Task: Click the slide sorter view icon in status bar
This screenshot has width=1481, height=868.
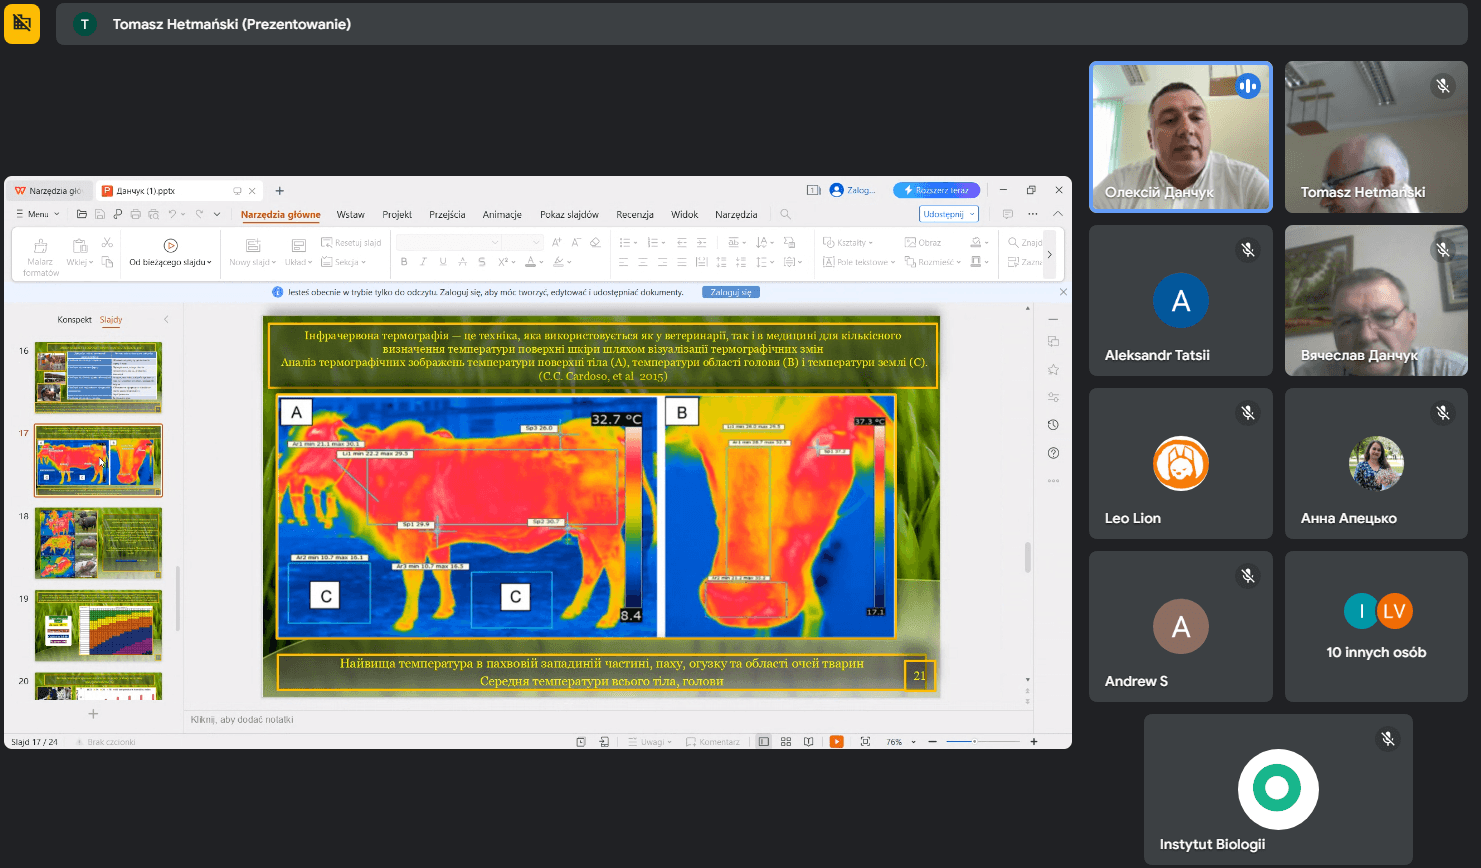Action: (786, 742)
